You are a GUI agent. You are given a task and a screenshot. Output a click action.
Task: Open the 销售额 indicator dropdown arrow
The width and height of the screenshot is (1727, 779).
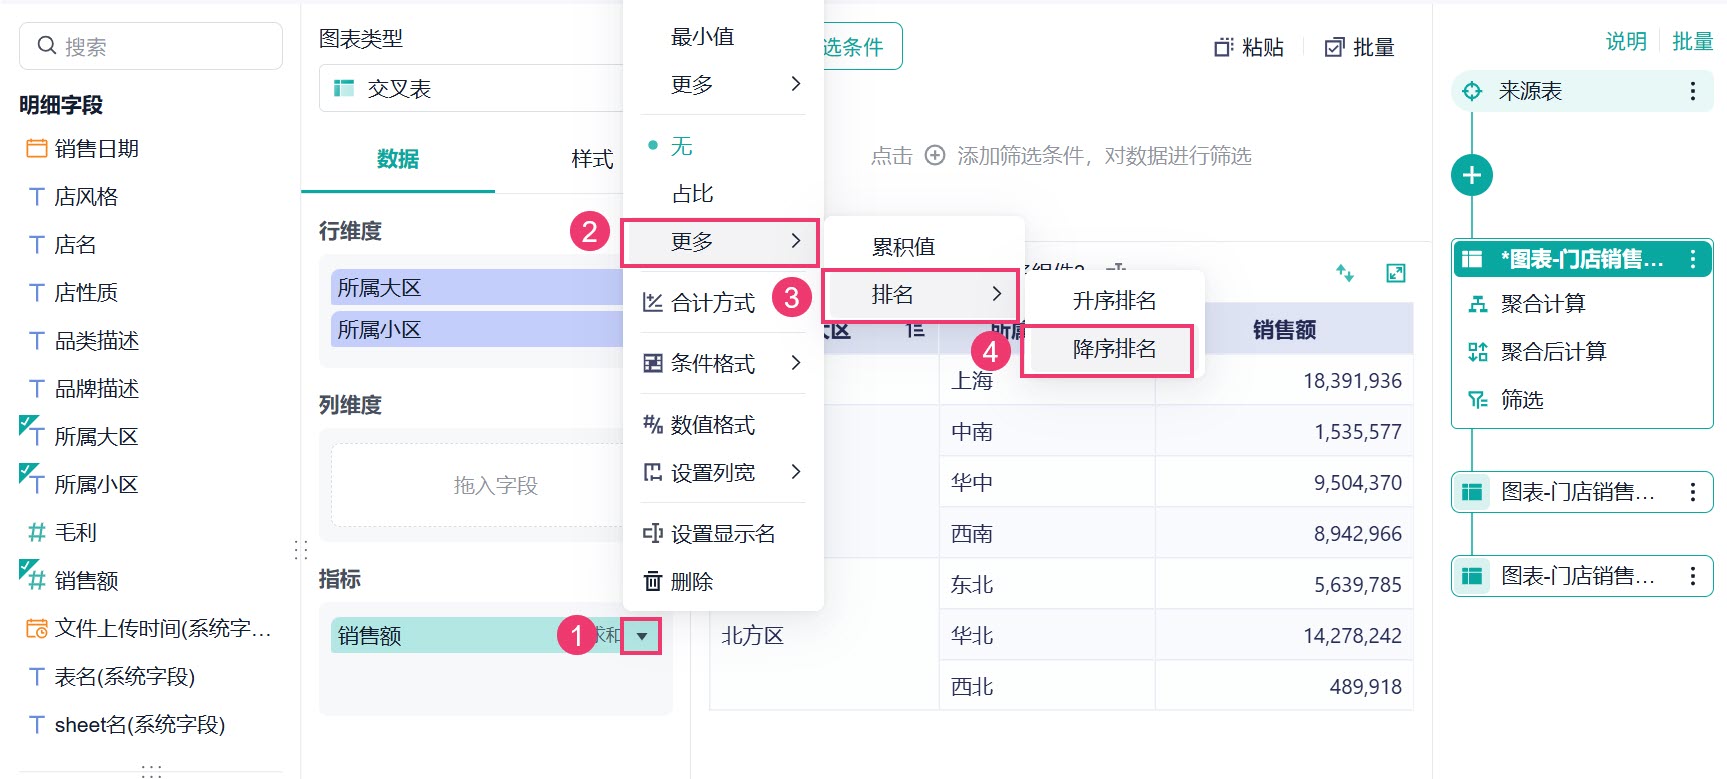point(641,636)
